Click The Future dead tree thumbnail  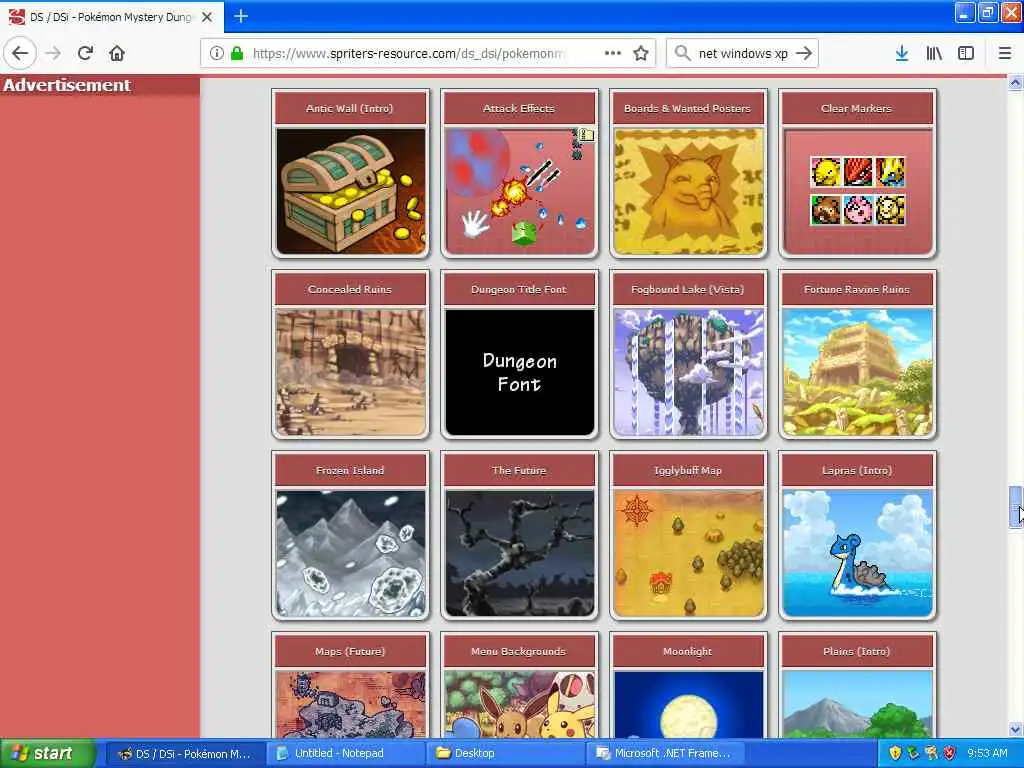click(519, 553)
